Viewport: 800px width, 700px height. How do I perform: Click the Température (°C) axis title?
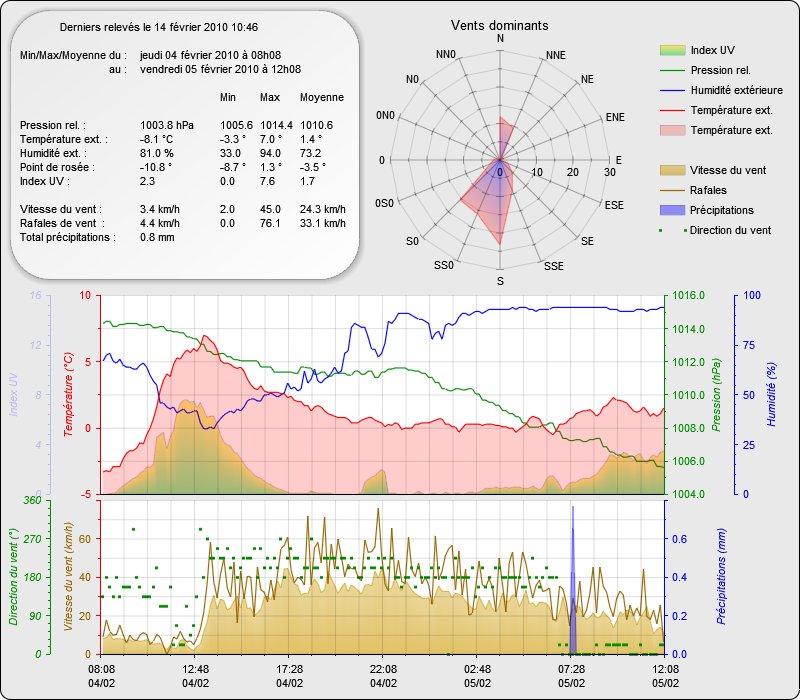point(68,395)
